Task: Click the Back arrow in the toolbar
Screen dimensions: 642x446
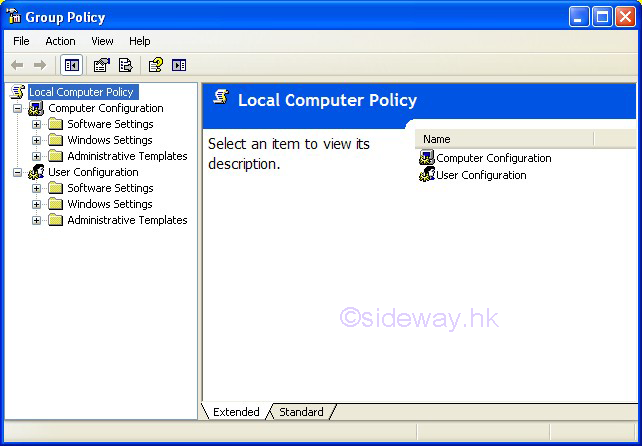Action: (17, 65)
